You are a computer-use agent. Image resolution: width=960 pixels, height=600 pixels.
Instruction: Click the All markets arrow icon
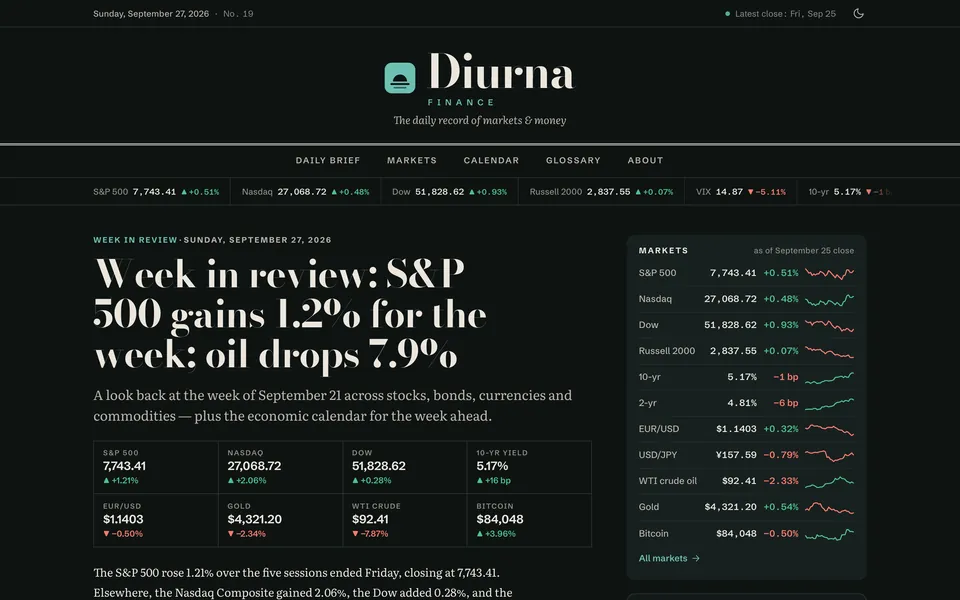696,558
